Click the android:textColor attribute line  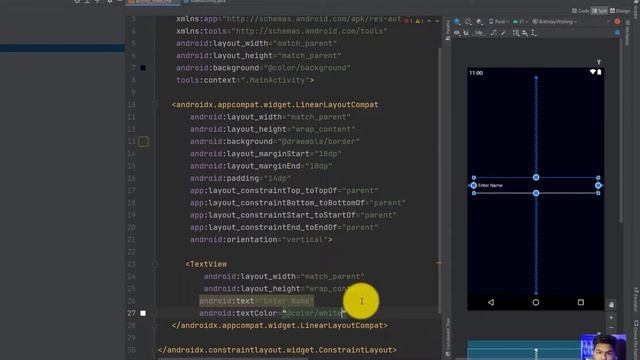(x=272, y=313)
